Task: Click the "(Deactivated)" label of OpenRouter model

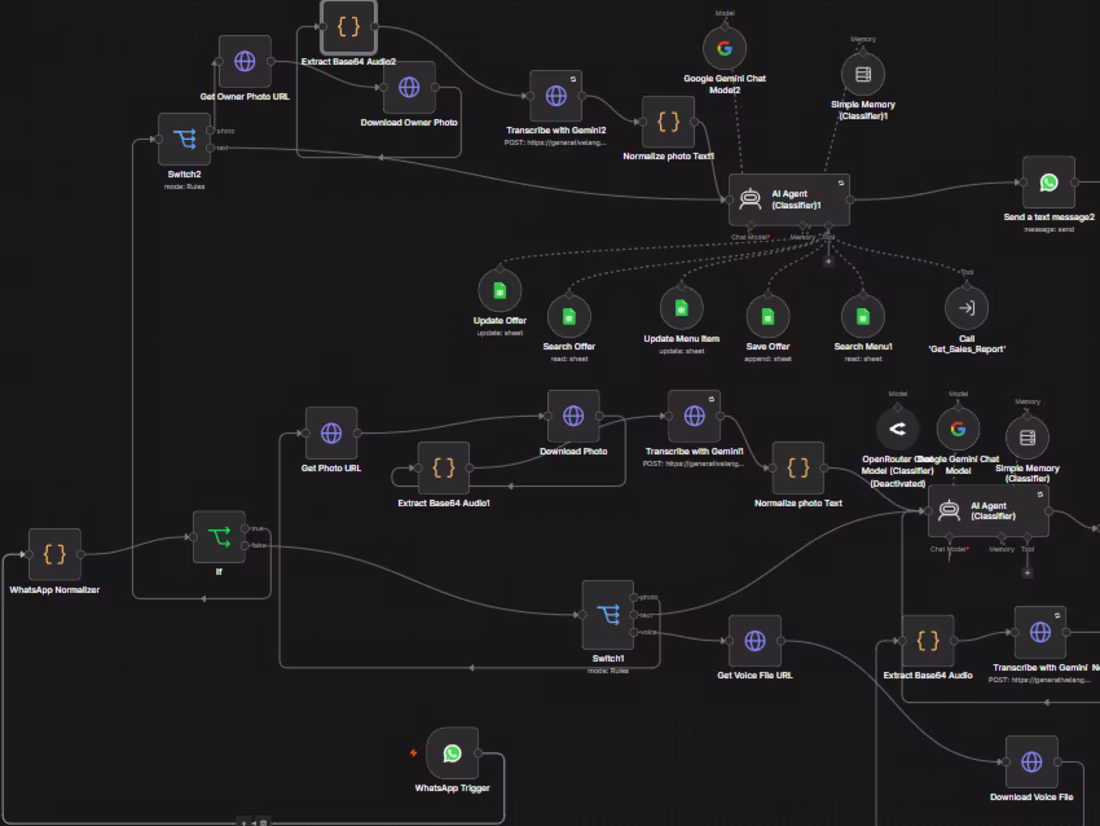Action: 898,484
